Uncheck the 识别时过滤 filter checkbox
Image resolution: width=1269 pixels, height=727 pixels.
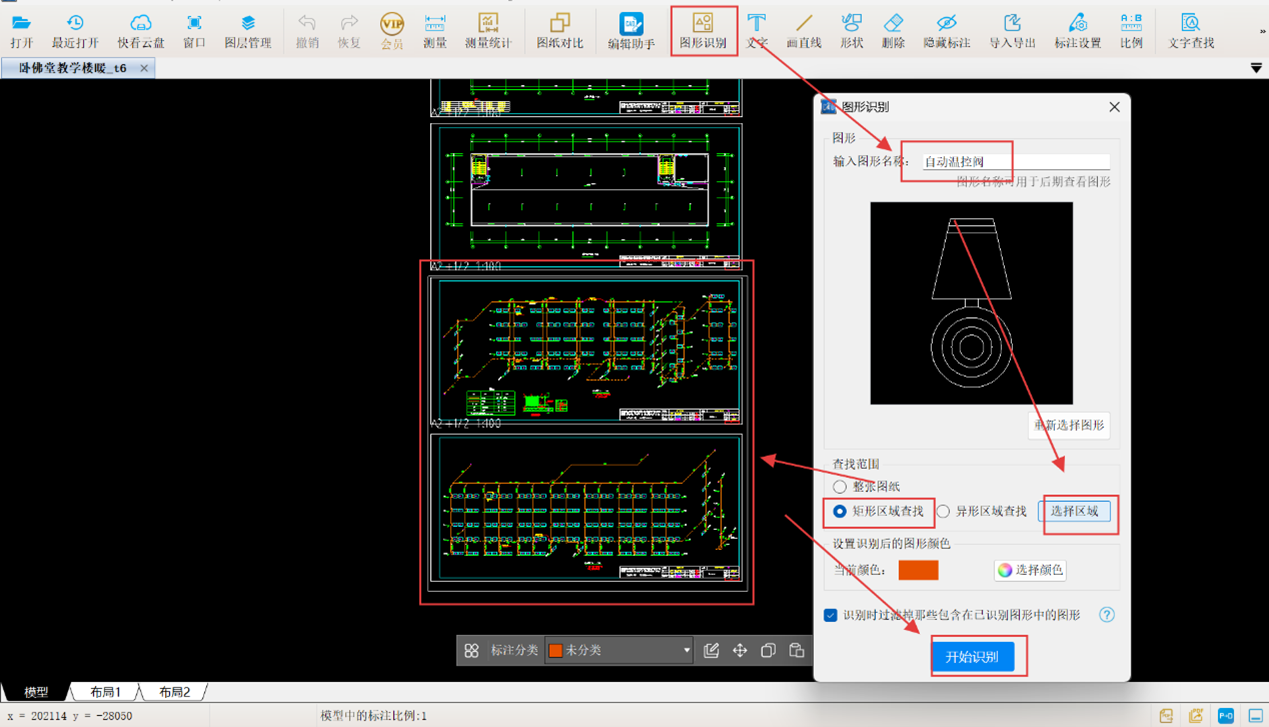point(830,615)
